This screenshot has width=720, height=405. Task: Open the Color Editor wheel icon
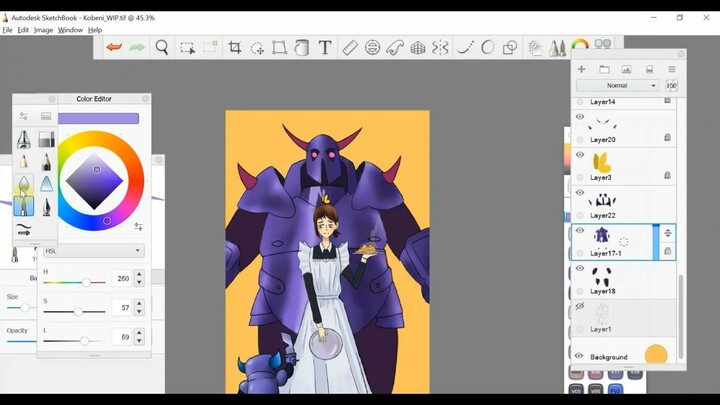(580, 45)
